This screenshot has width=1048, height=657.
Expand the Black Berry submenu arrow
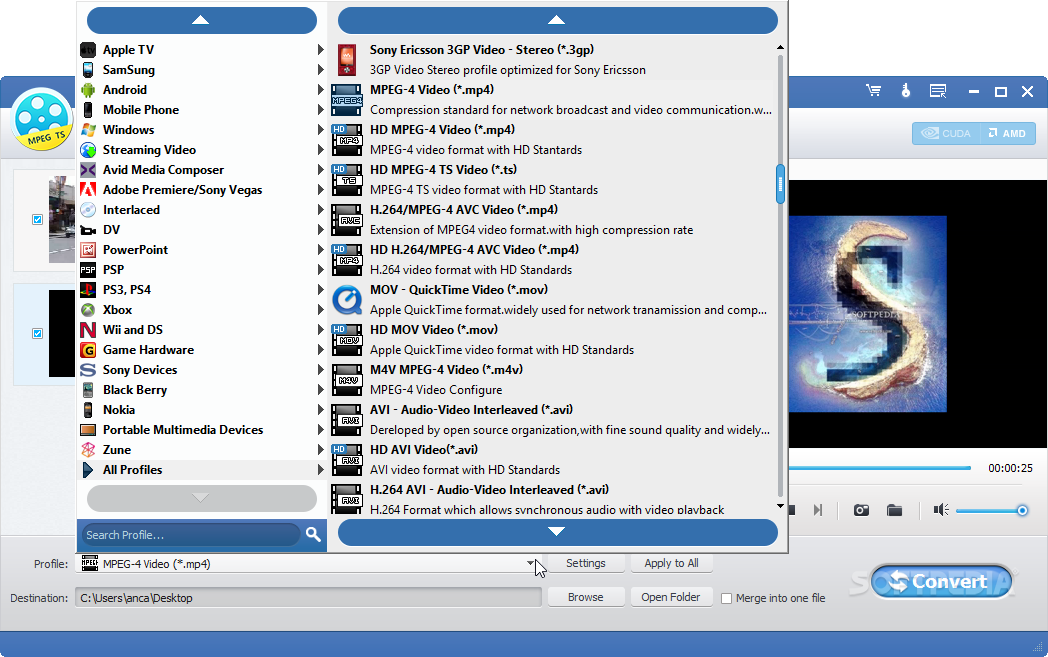pyautogui.click(x=321, y=390)
